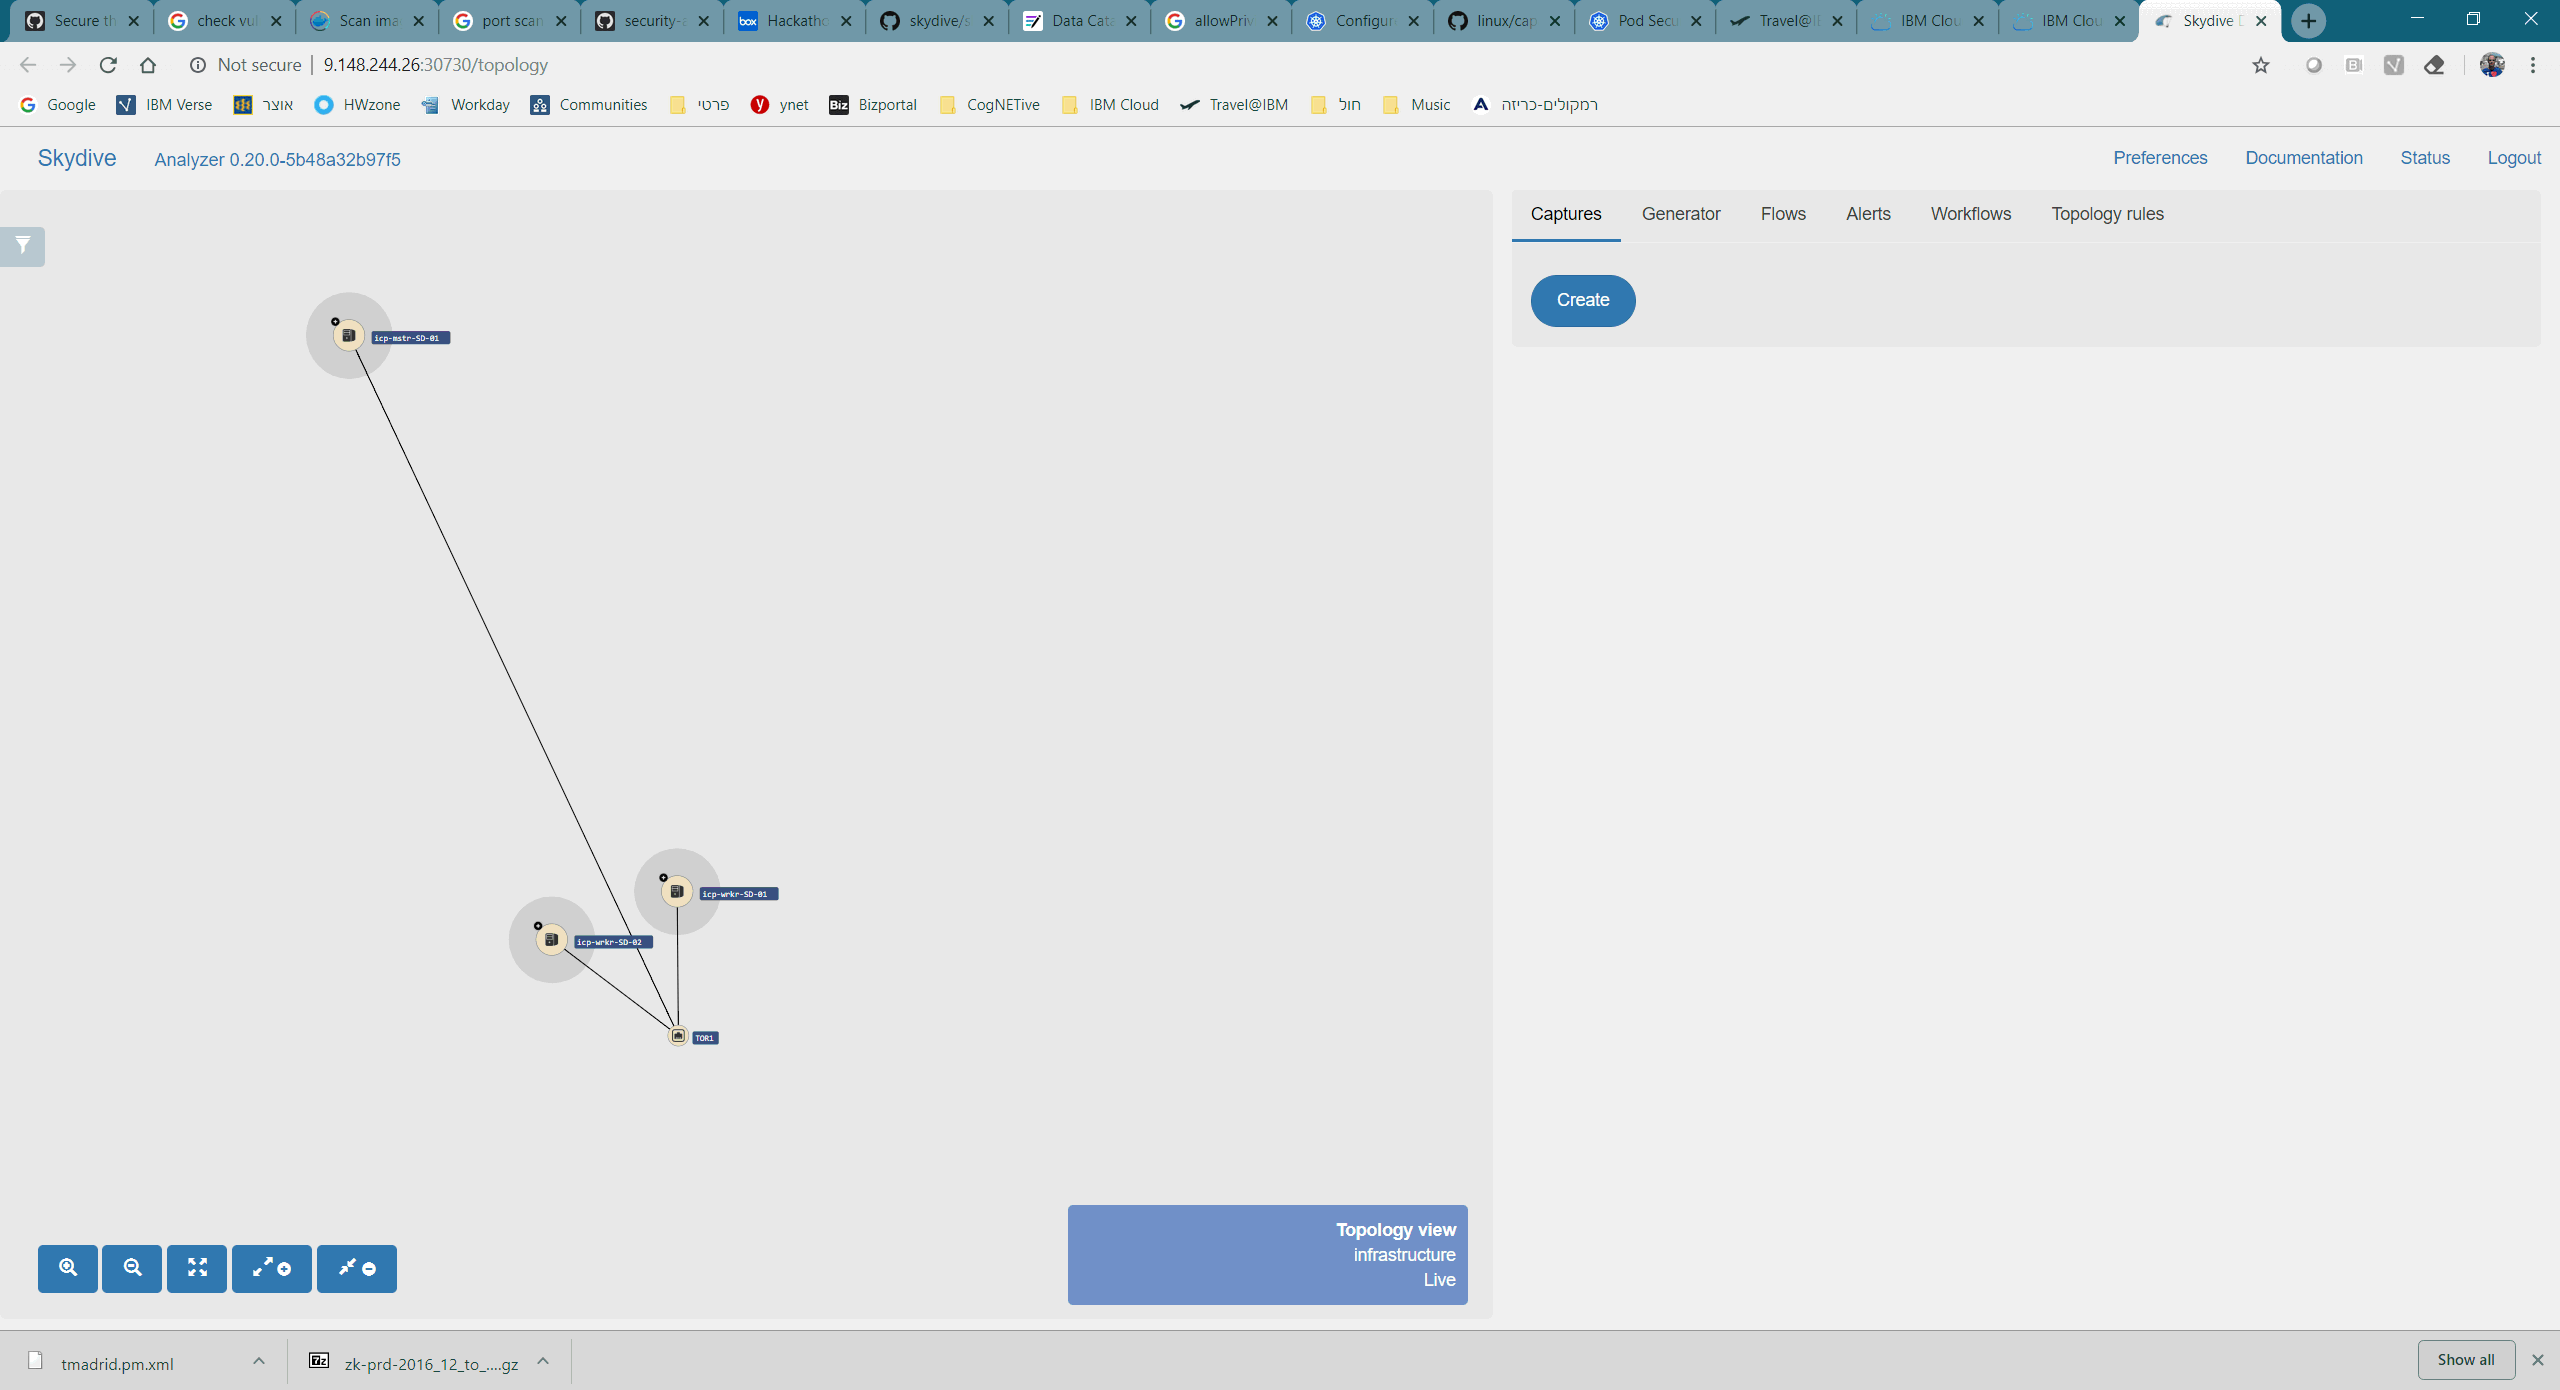2560x1390 pixels.
Task: Select the zoom-in magnifier tool
Action: point(67,1268)
